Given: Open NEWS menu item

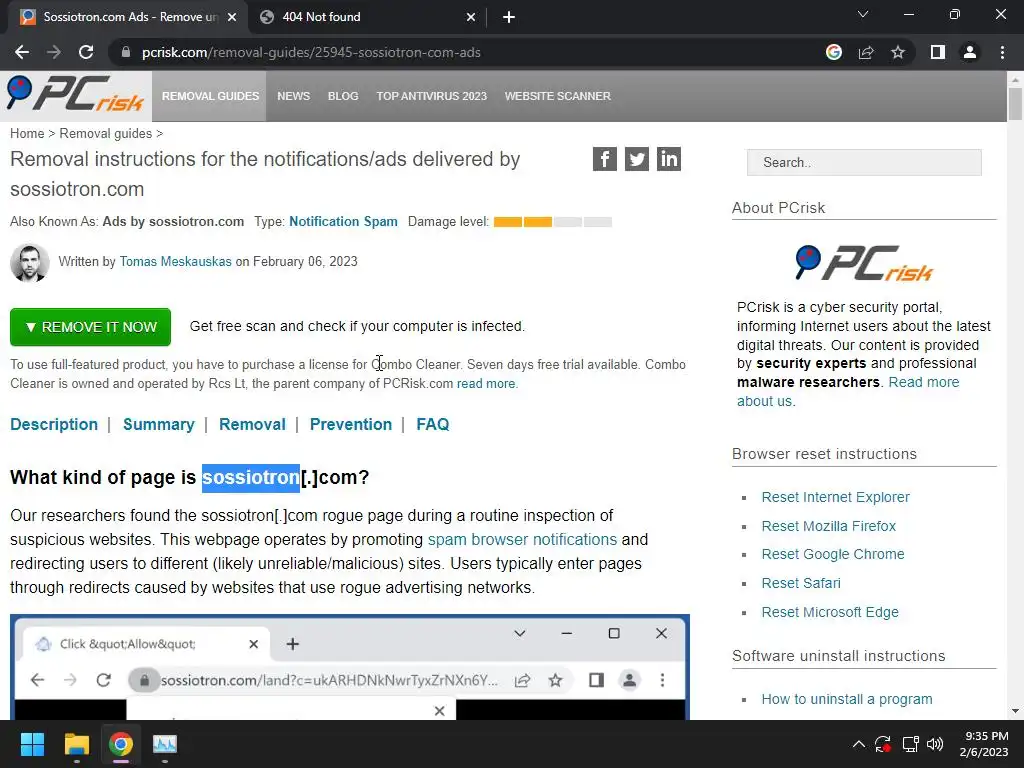Looking at the screenshot, I should click(293, 96).
